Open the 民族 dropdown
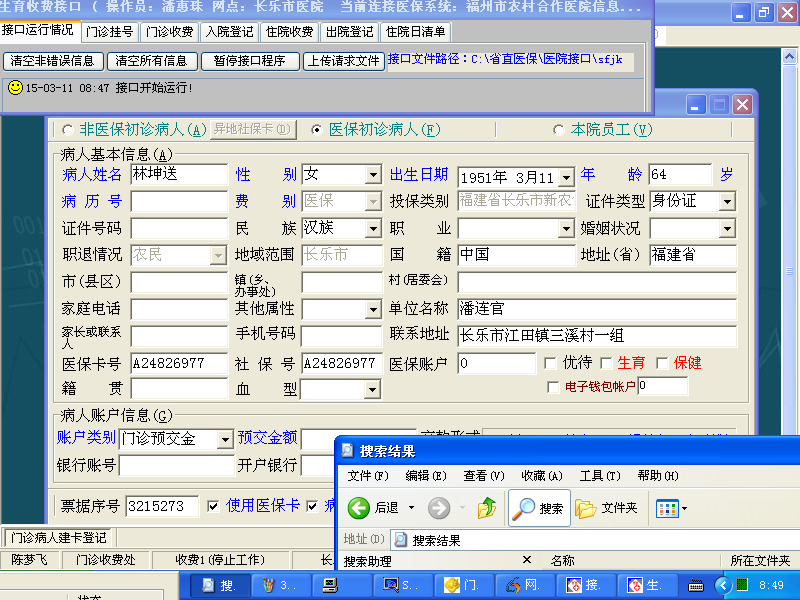The width and height of the screenshot is (800, 600). (373, 228)
